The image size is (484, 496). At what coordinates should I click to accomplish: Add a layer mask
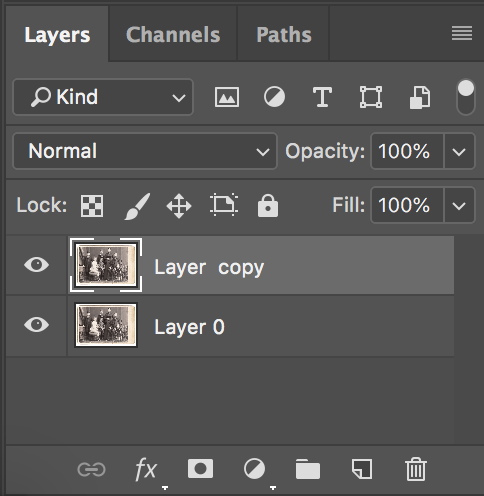click(200, 469)
